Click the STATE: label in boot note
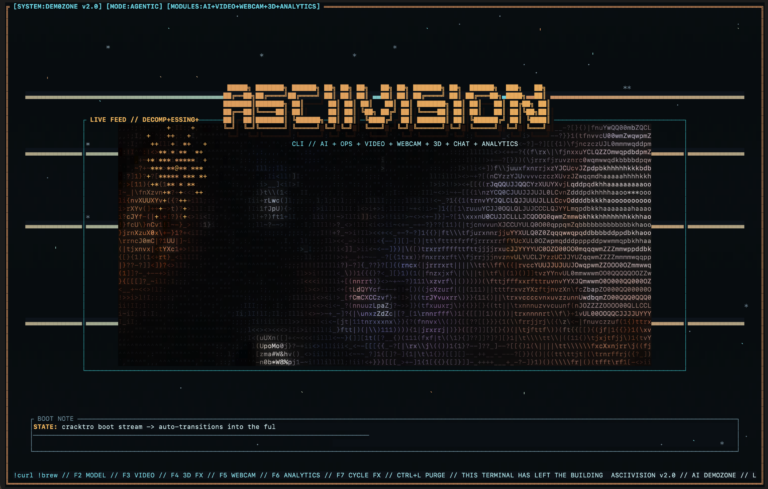The width and height of the screenshot is (768, 489). (x=45, y=427)
